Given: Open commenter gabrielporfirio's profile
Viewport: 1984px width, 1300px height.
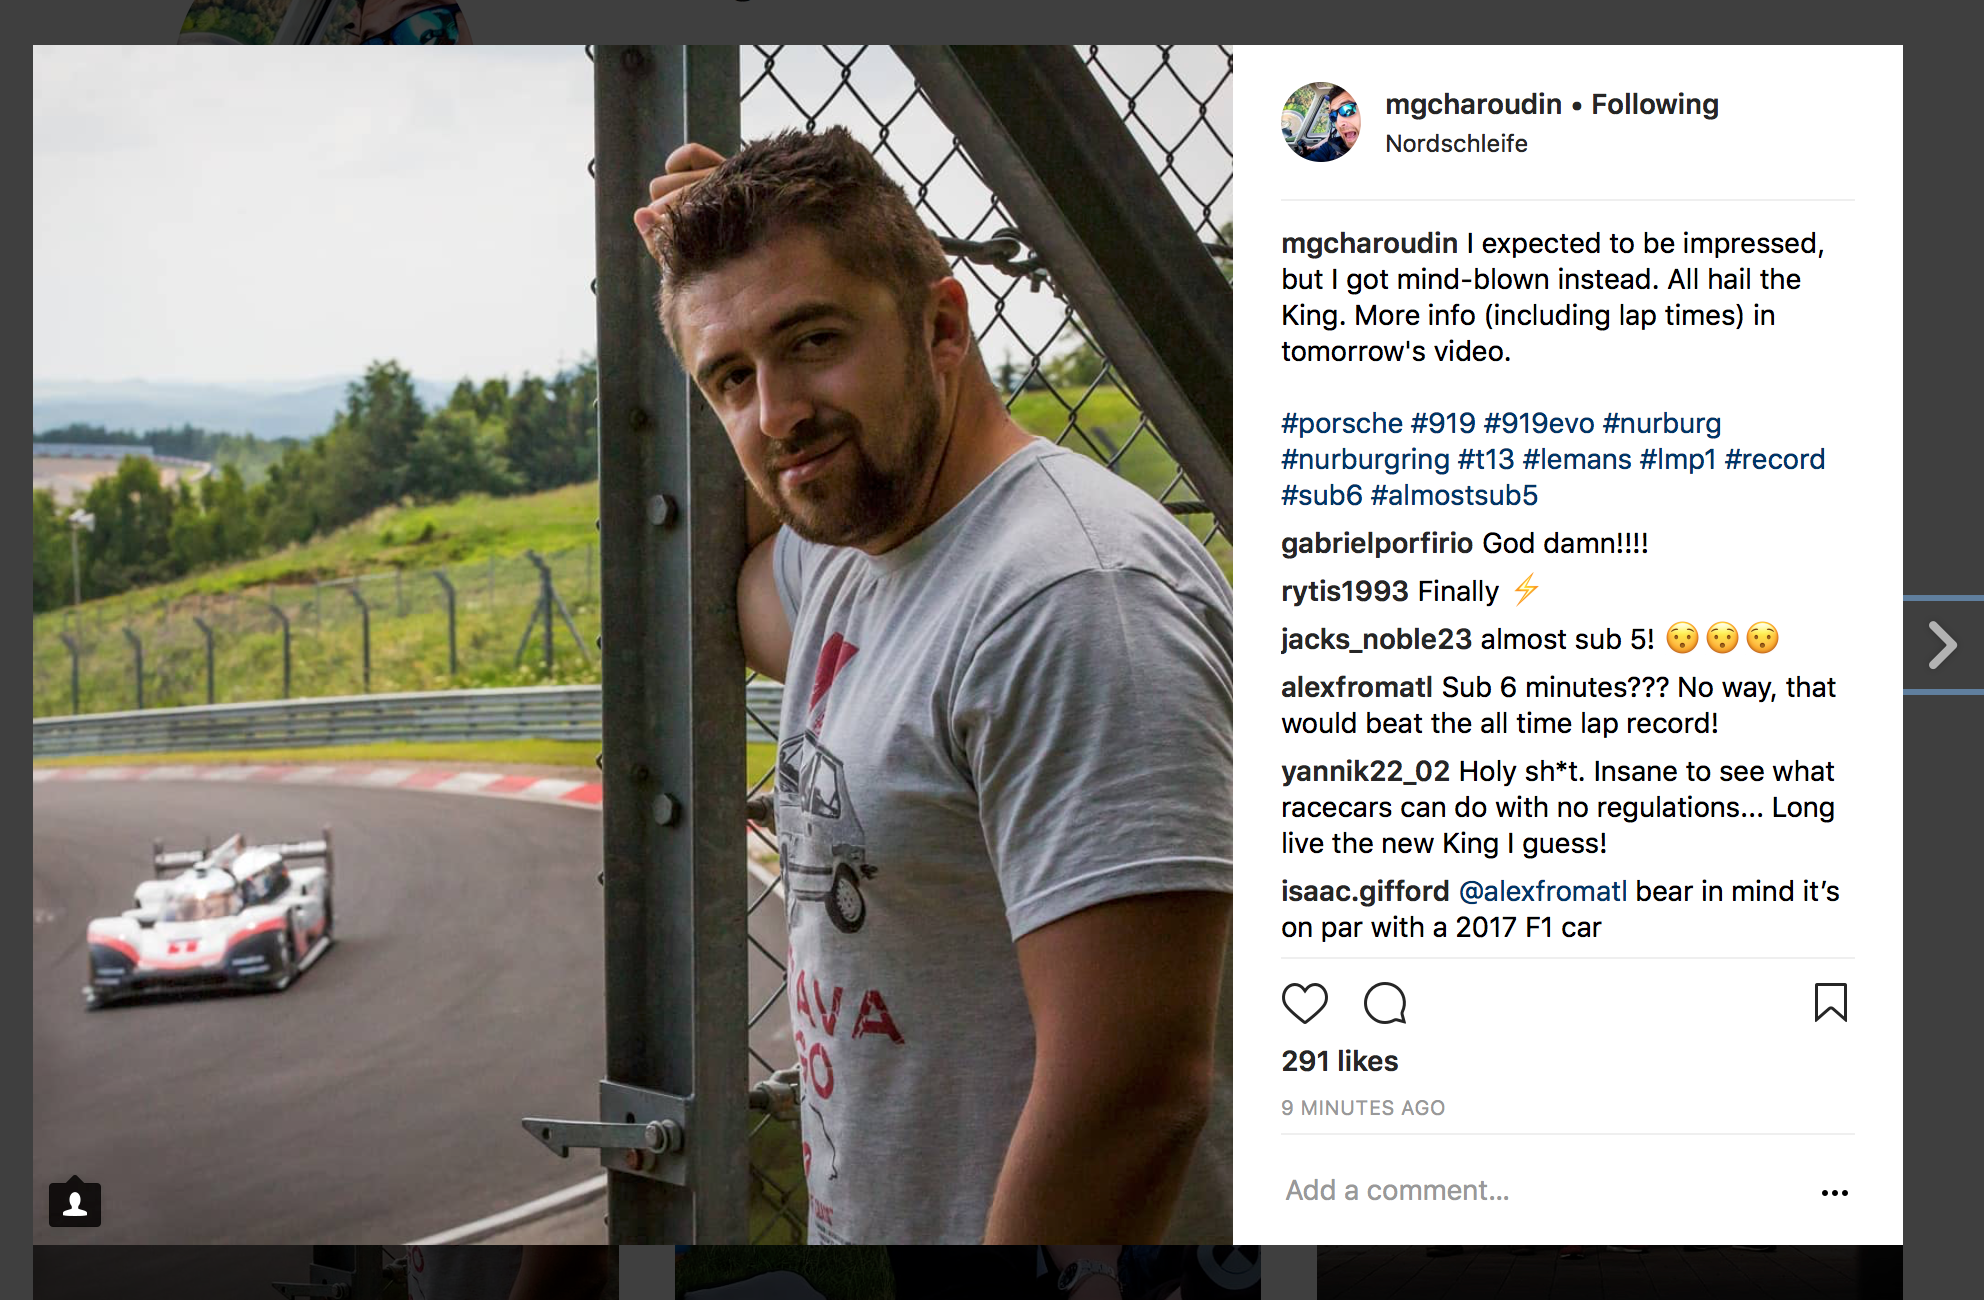Looking at the screenshot, I should 1377,543.
